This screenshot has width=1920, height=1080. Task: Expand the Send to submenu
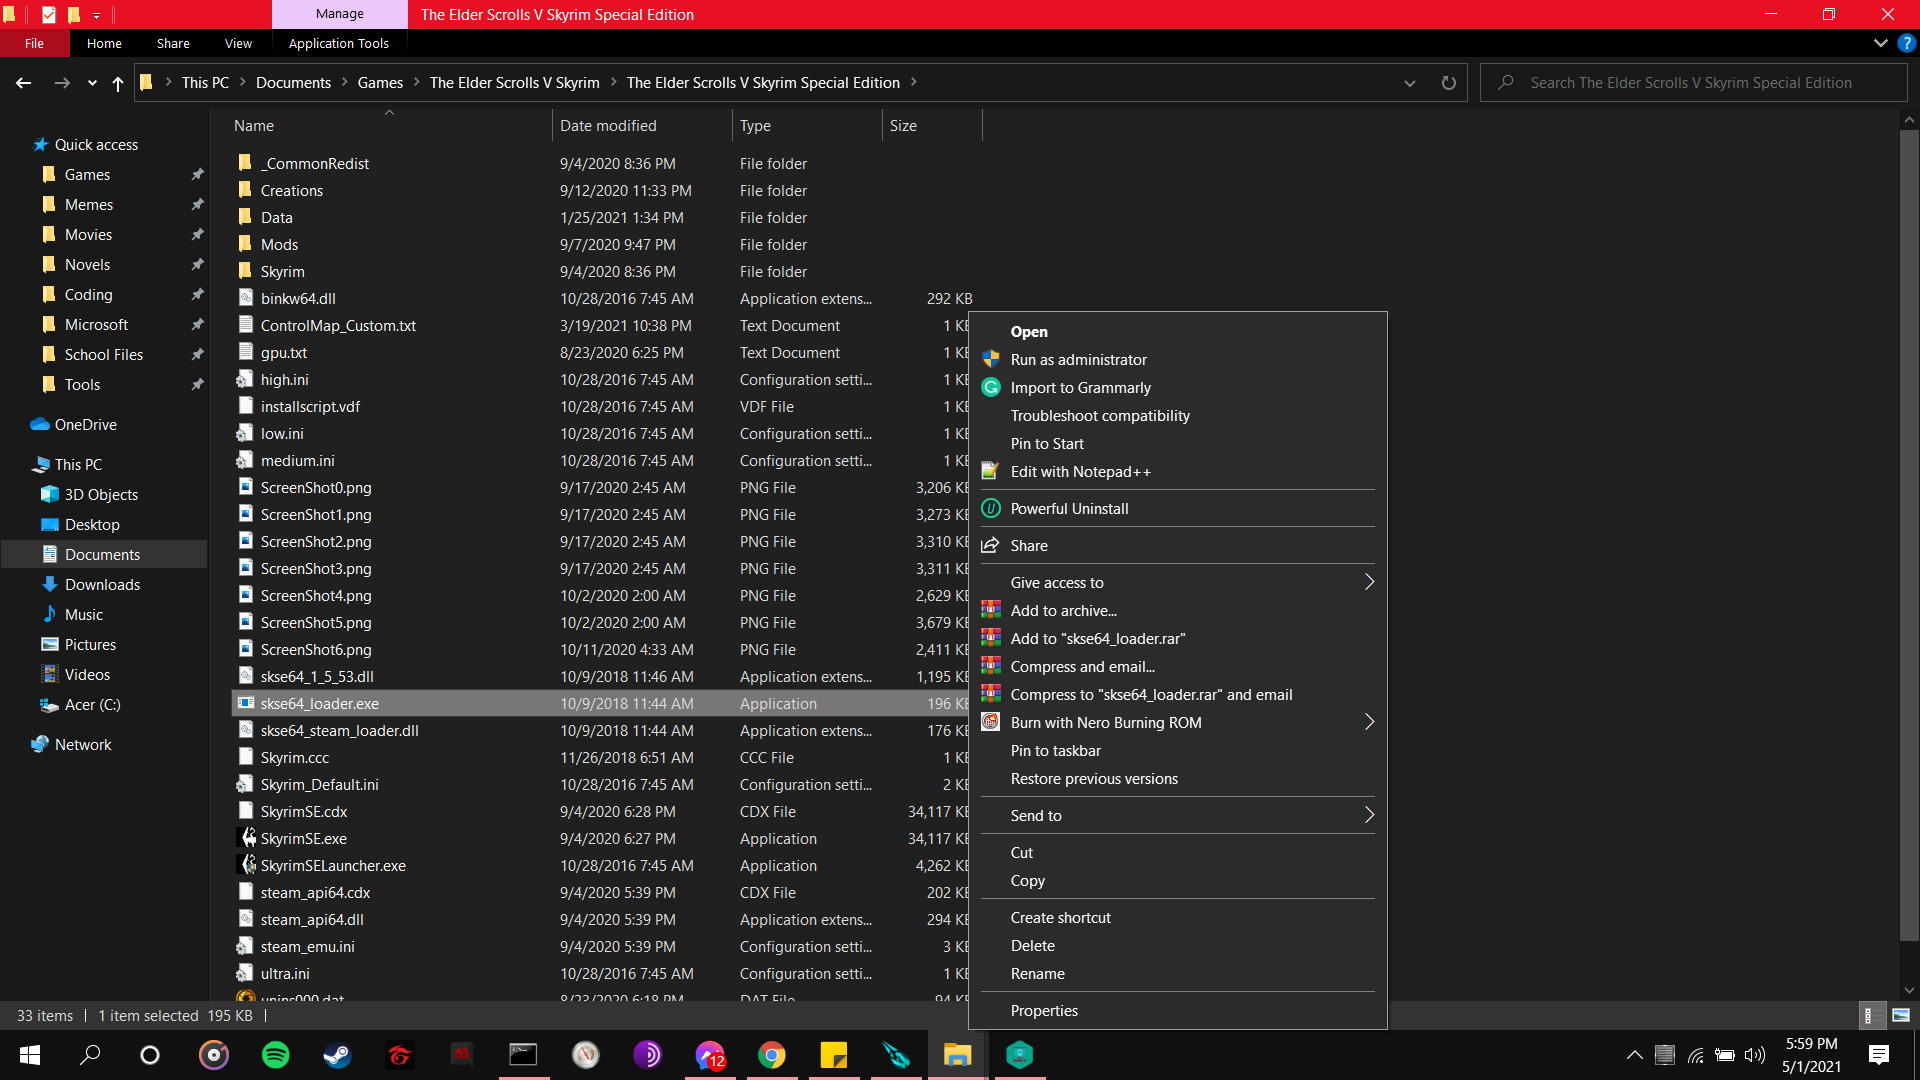tap(1369, 815)
